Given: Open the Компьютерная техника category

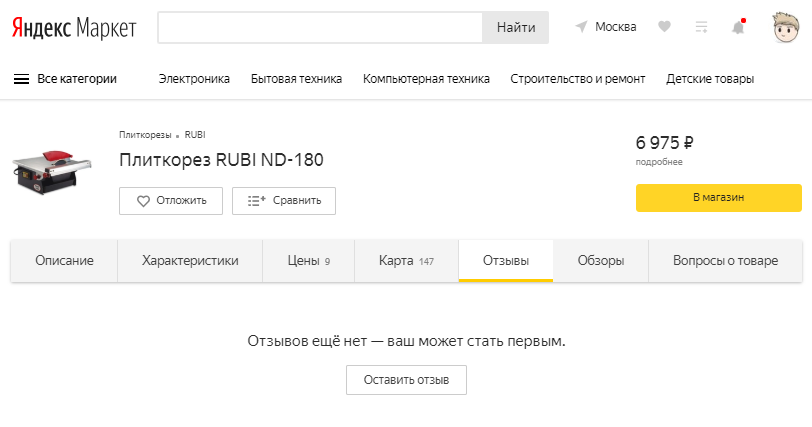Looking at the screenshot, I should point(426,79).
